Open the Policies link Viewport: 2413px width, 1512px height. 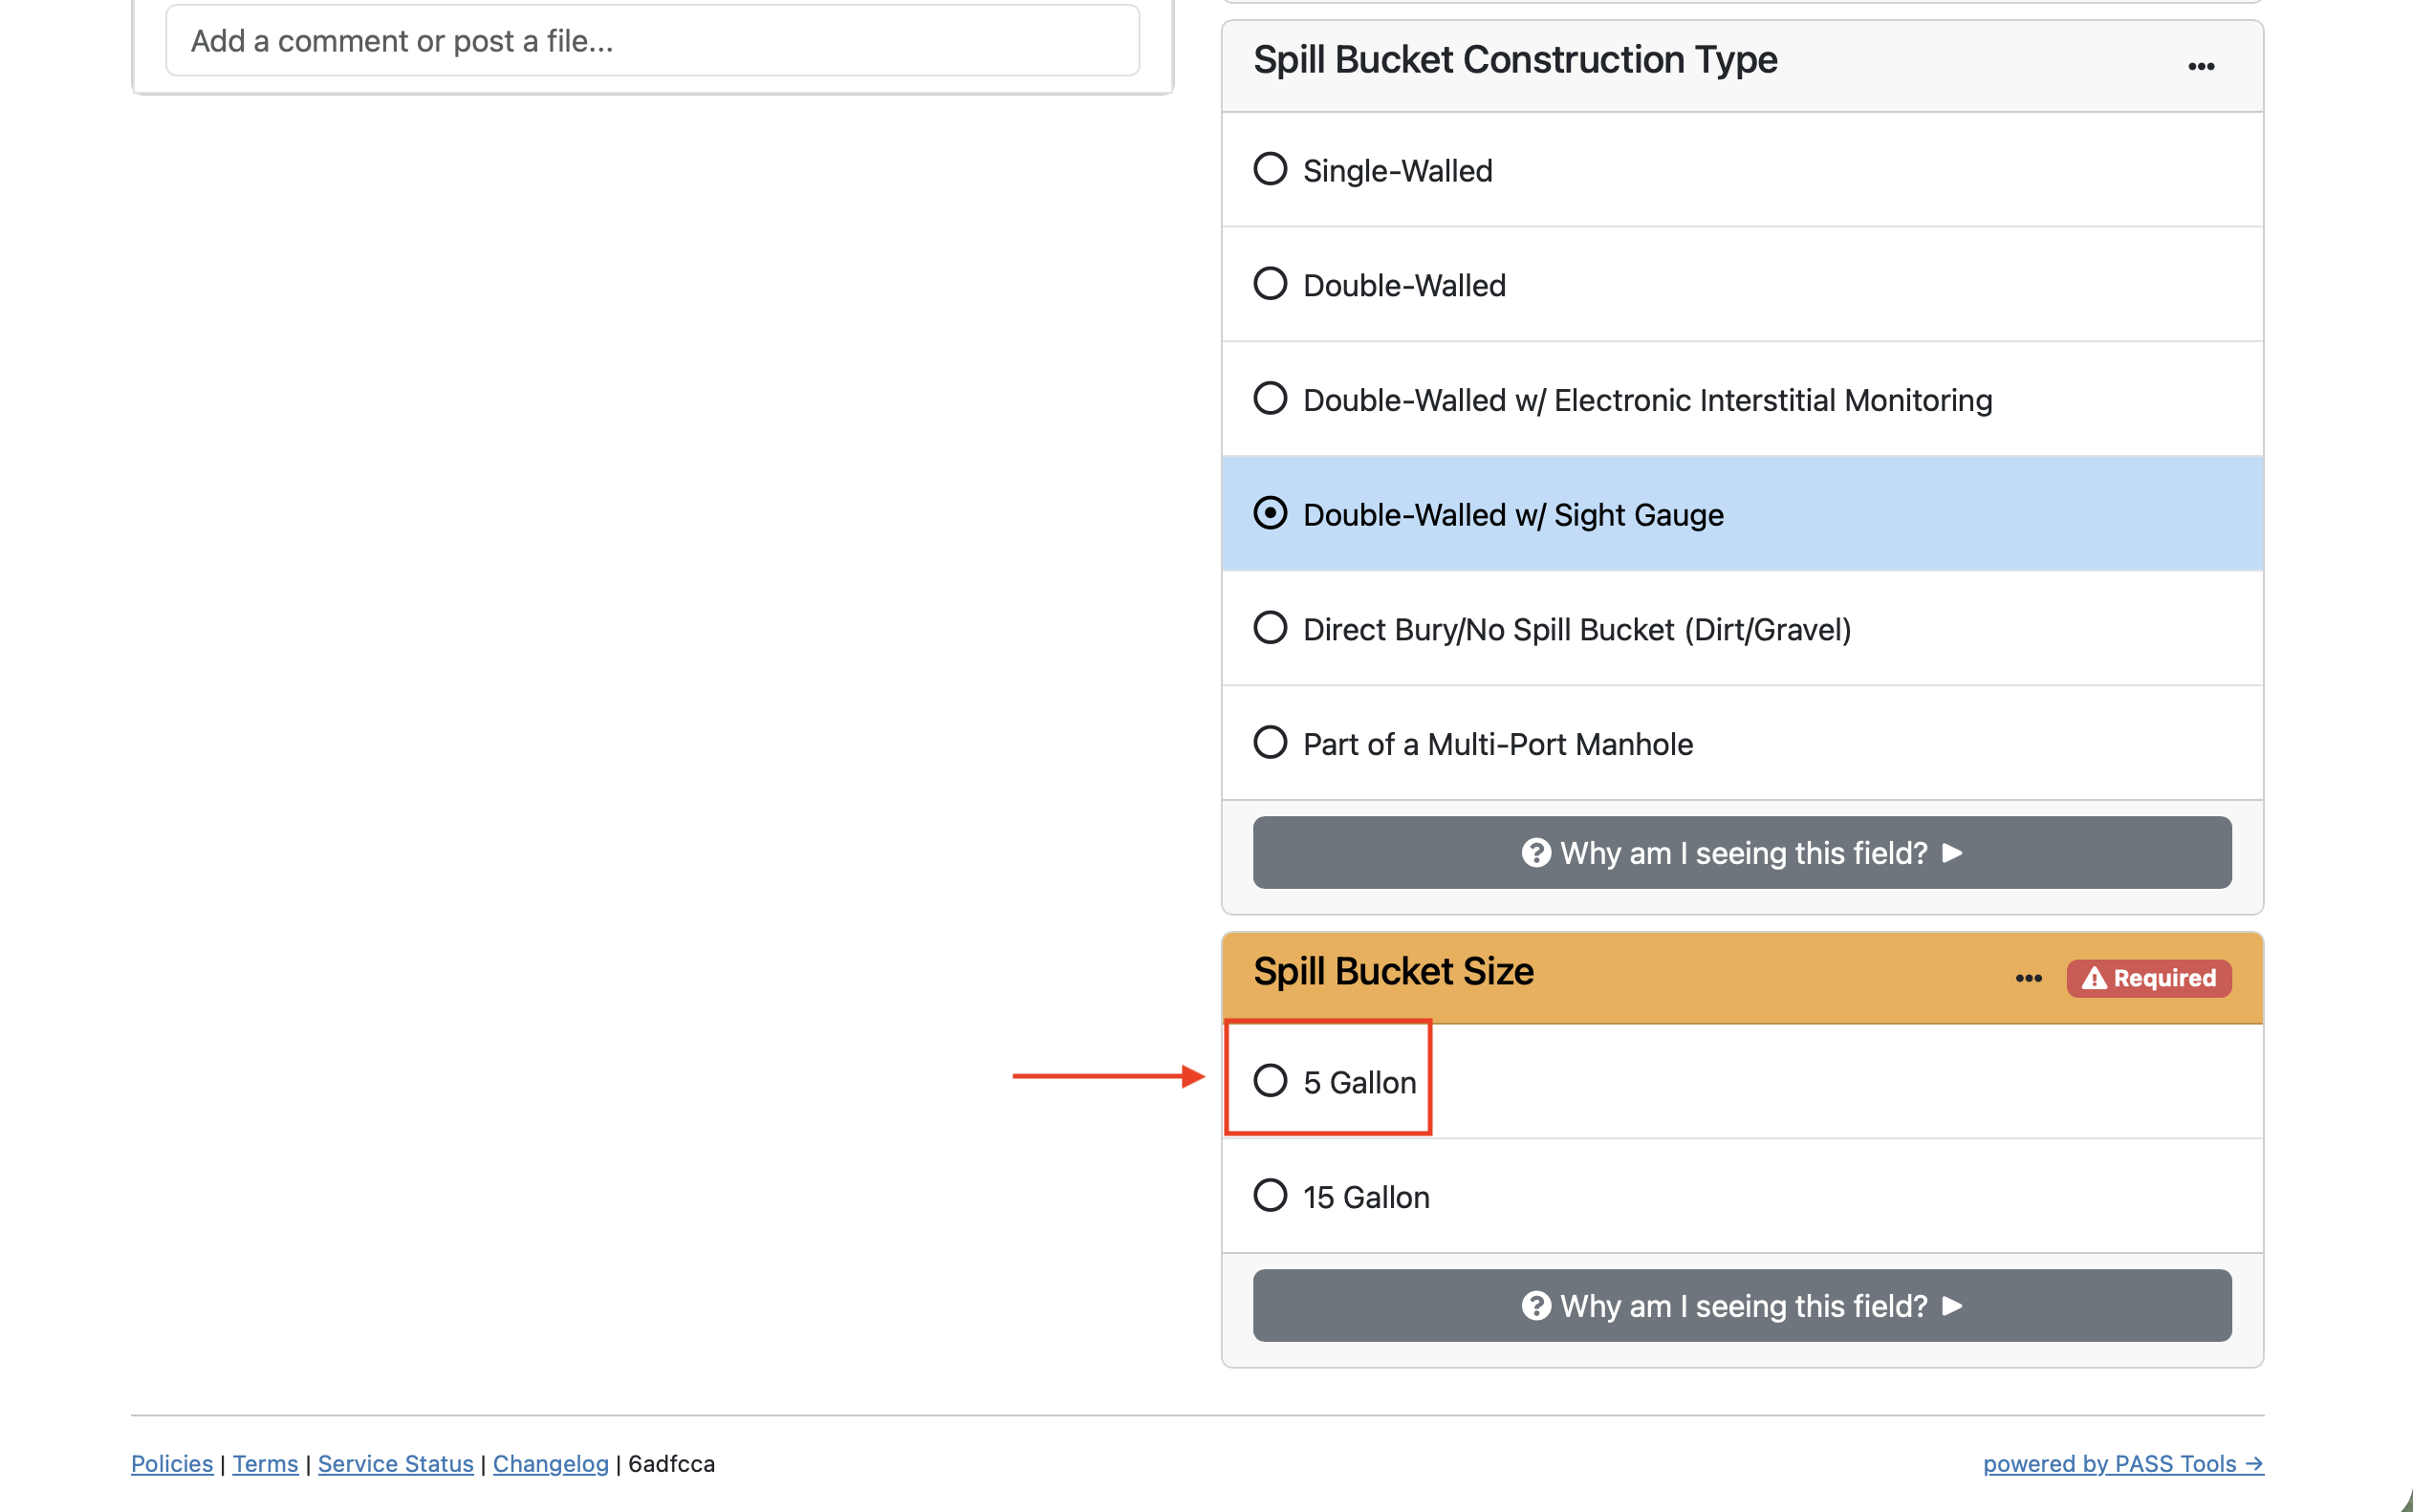172,1463
